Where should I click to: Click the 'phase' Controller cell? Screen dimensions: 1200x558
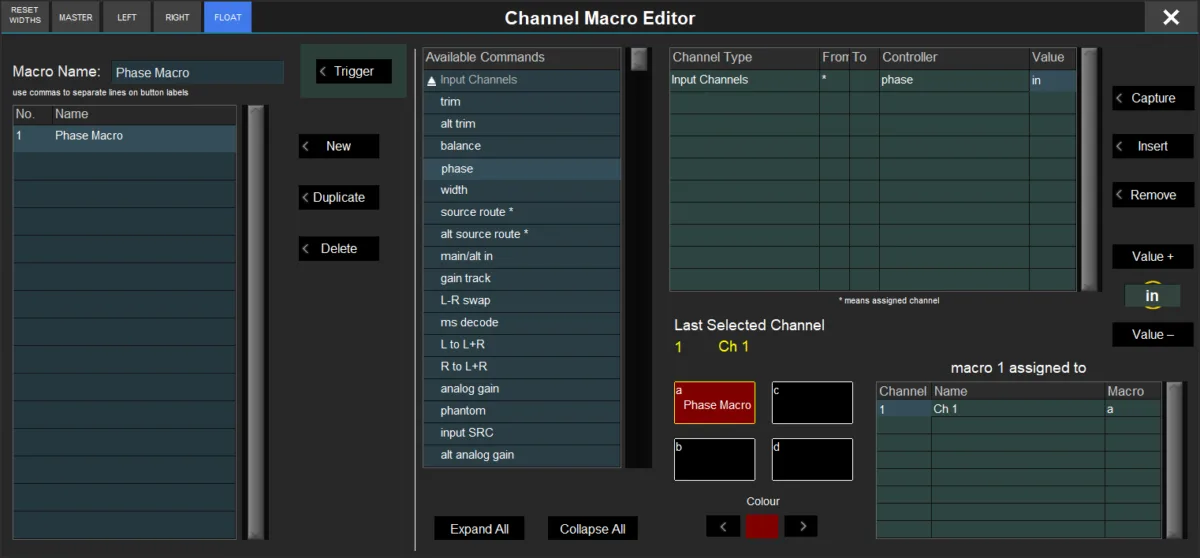tap(954, 80)
